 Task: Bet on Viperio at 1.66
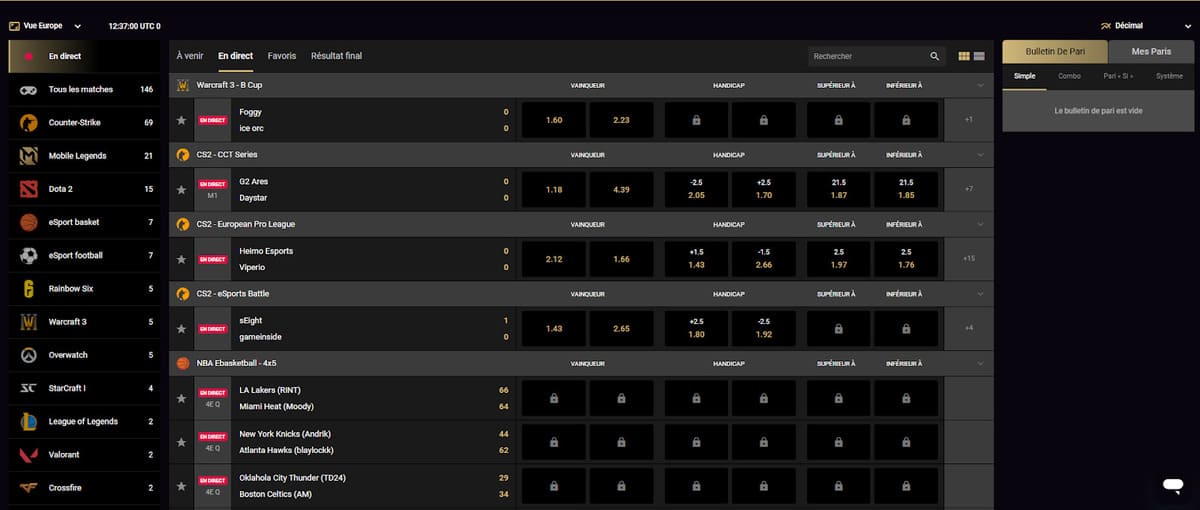[621, 259]
